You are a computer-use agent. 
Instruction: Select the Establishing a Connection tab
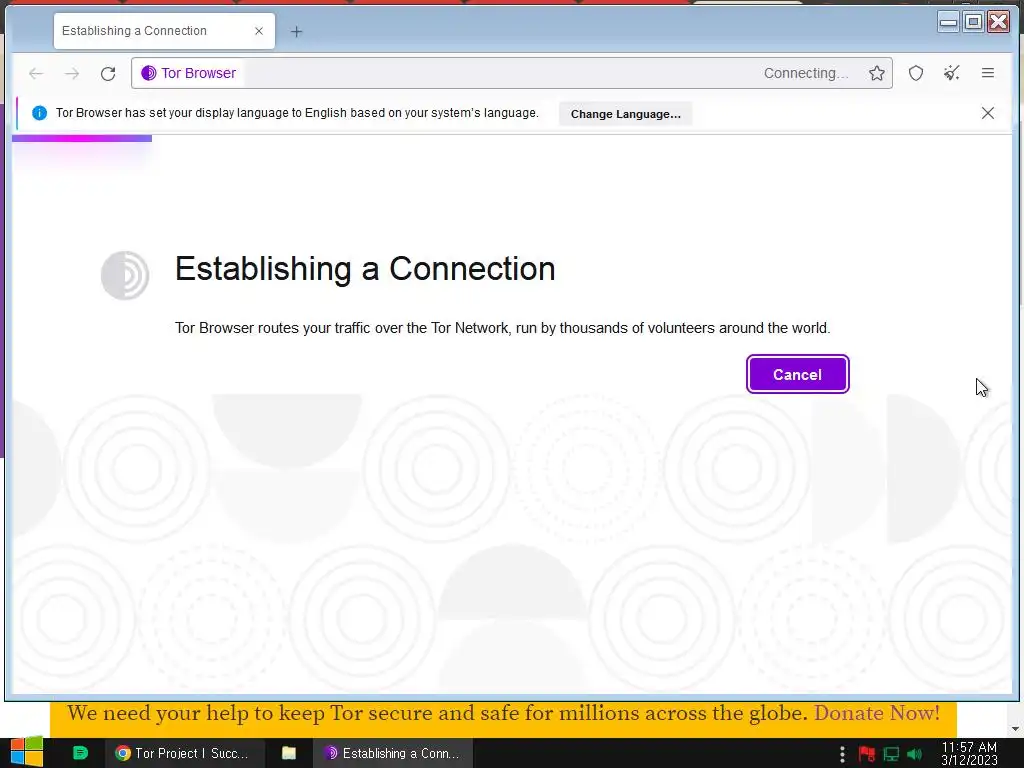tap(164, 31)
